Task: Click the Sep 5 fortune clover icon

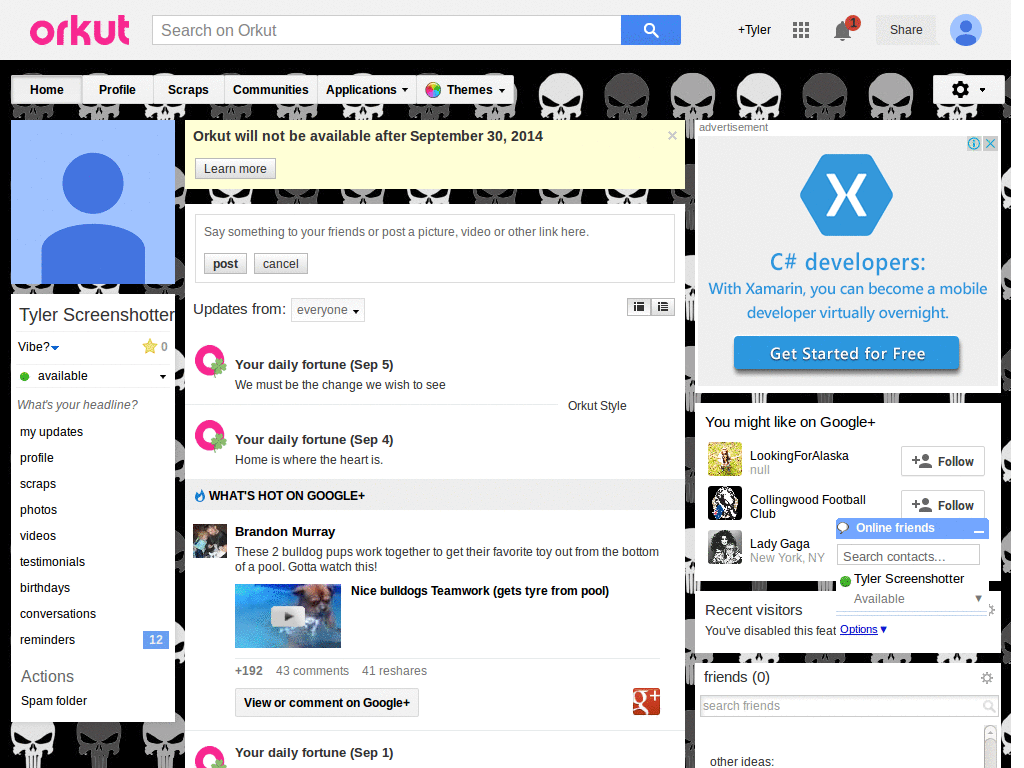Action: pyautogui.click(x=211, y=361)
